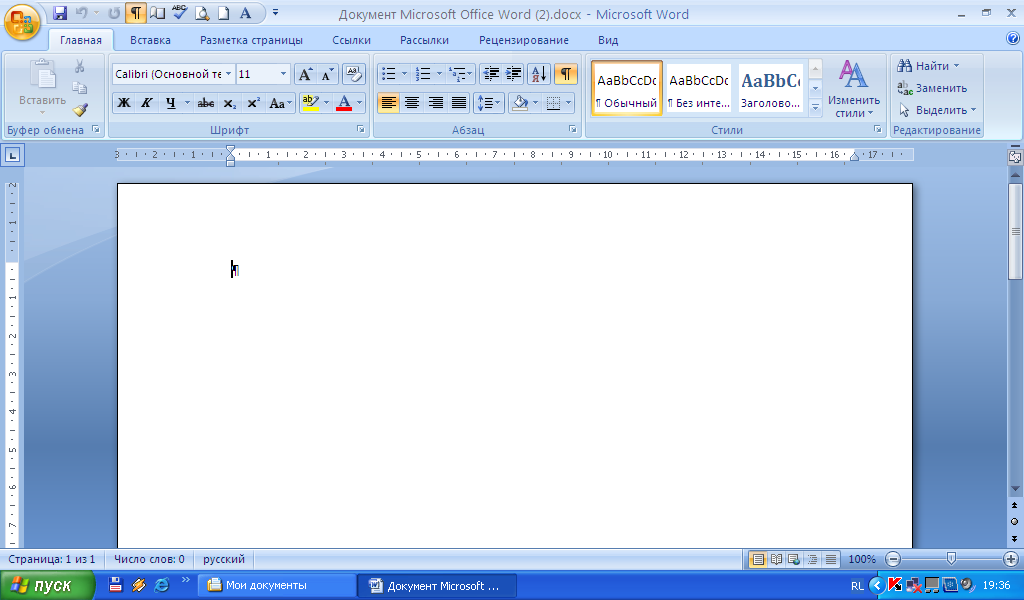Align text left
The width and height of the screenshot is (1024, 600).
pos(389,103)
